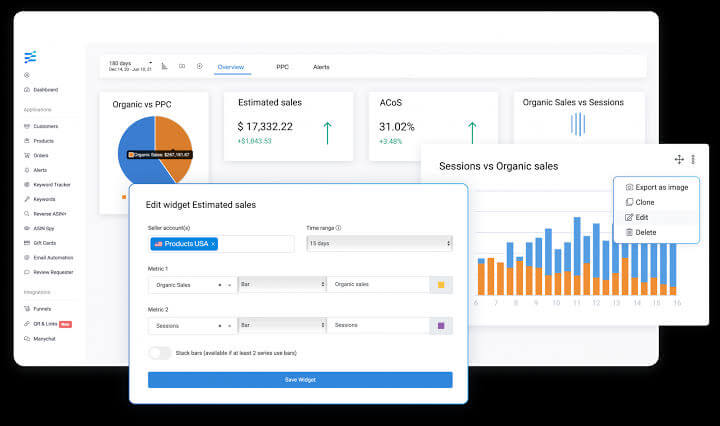Open Email Automation in the sidebar
Viewport: 720px width, 426px height.
coord(49,258)
